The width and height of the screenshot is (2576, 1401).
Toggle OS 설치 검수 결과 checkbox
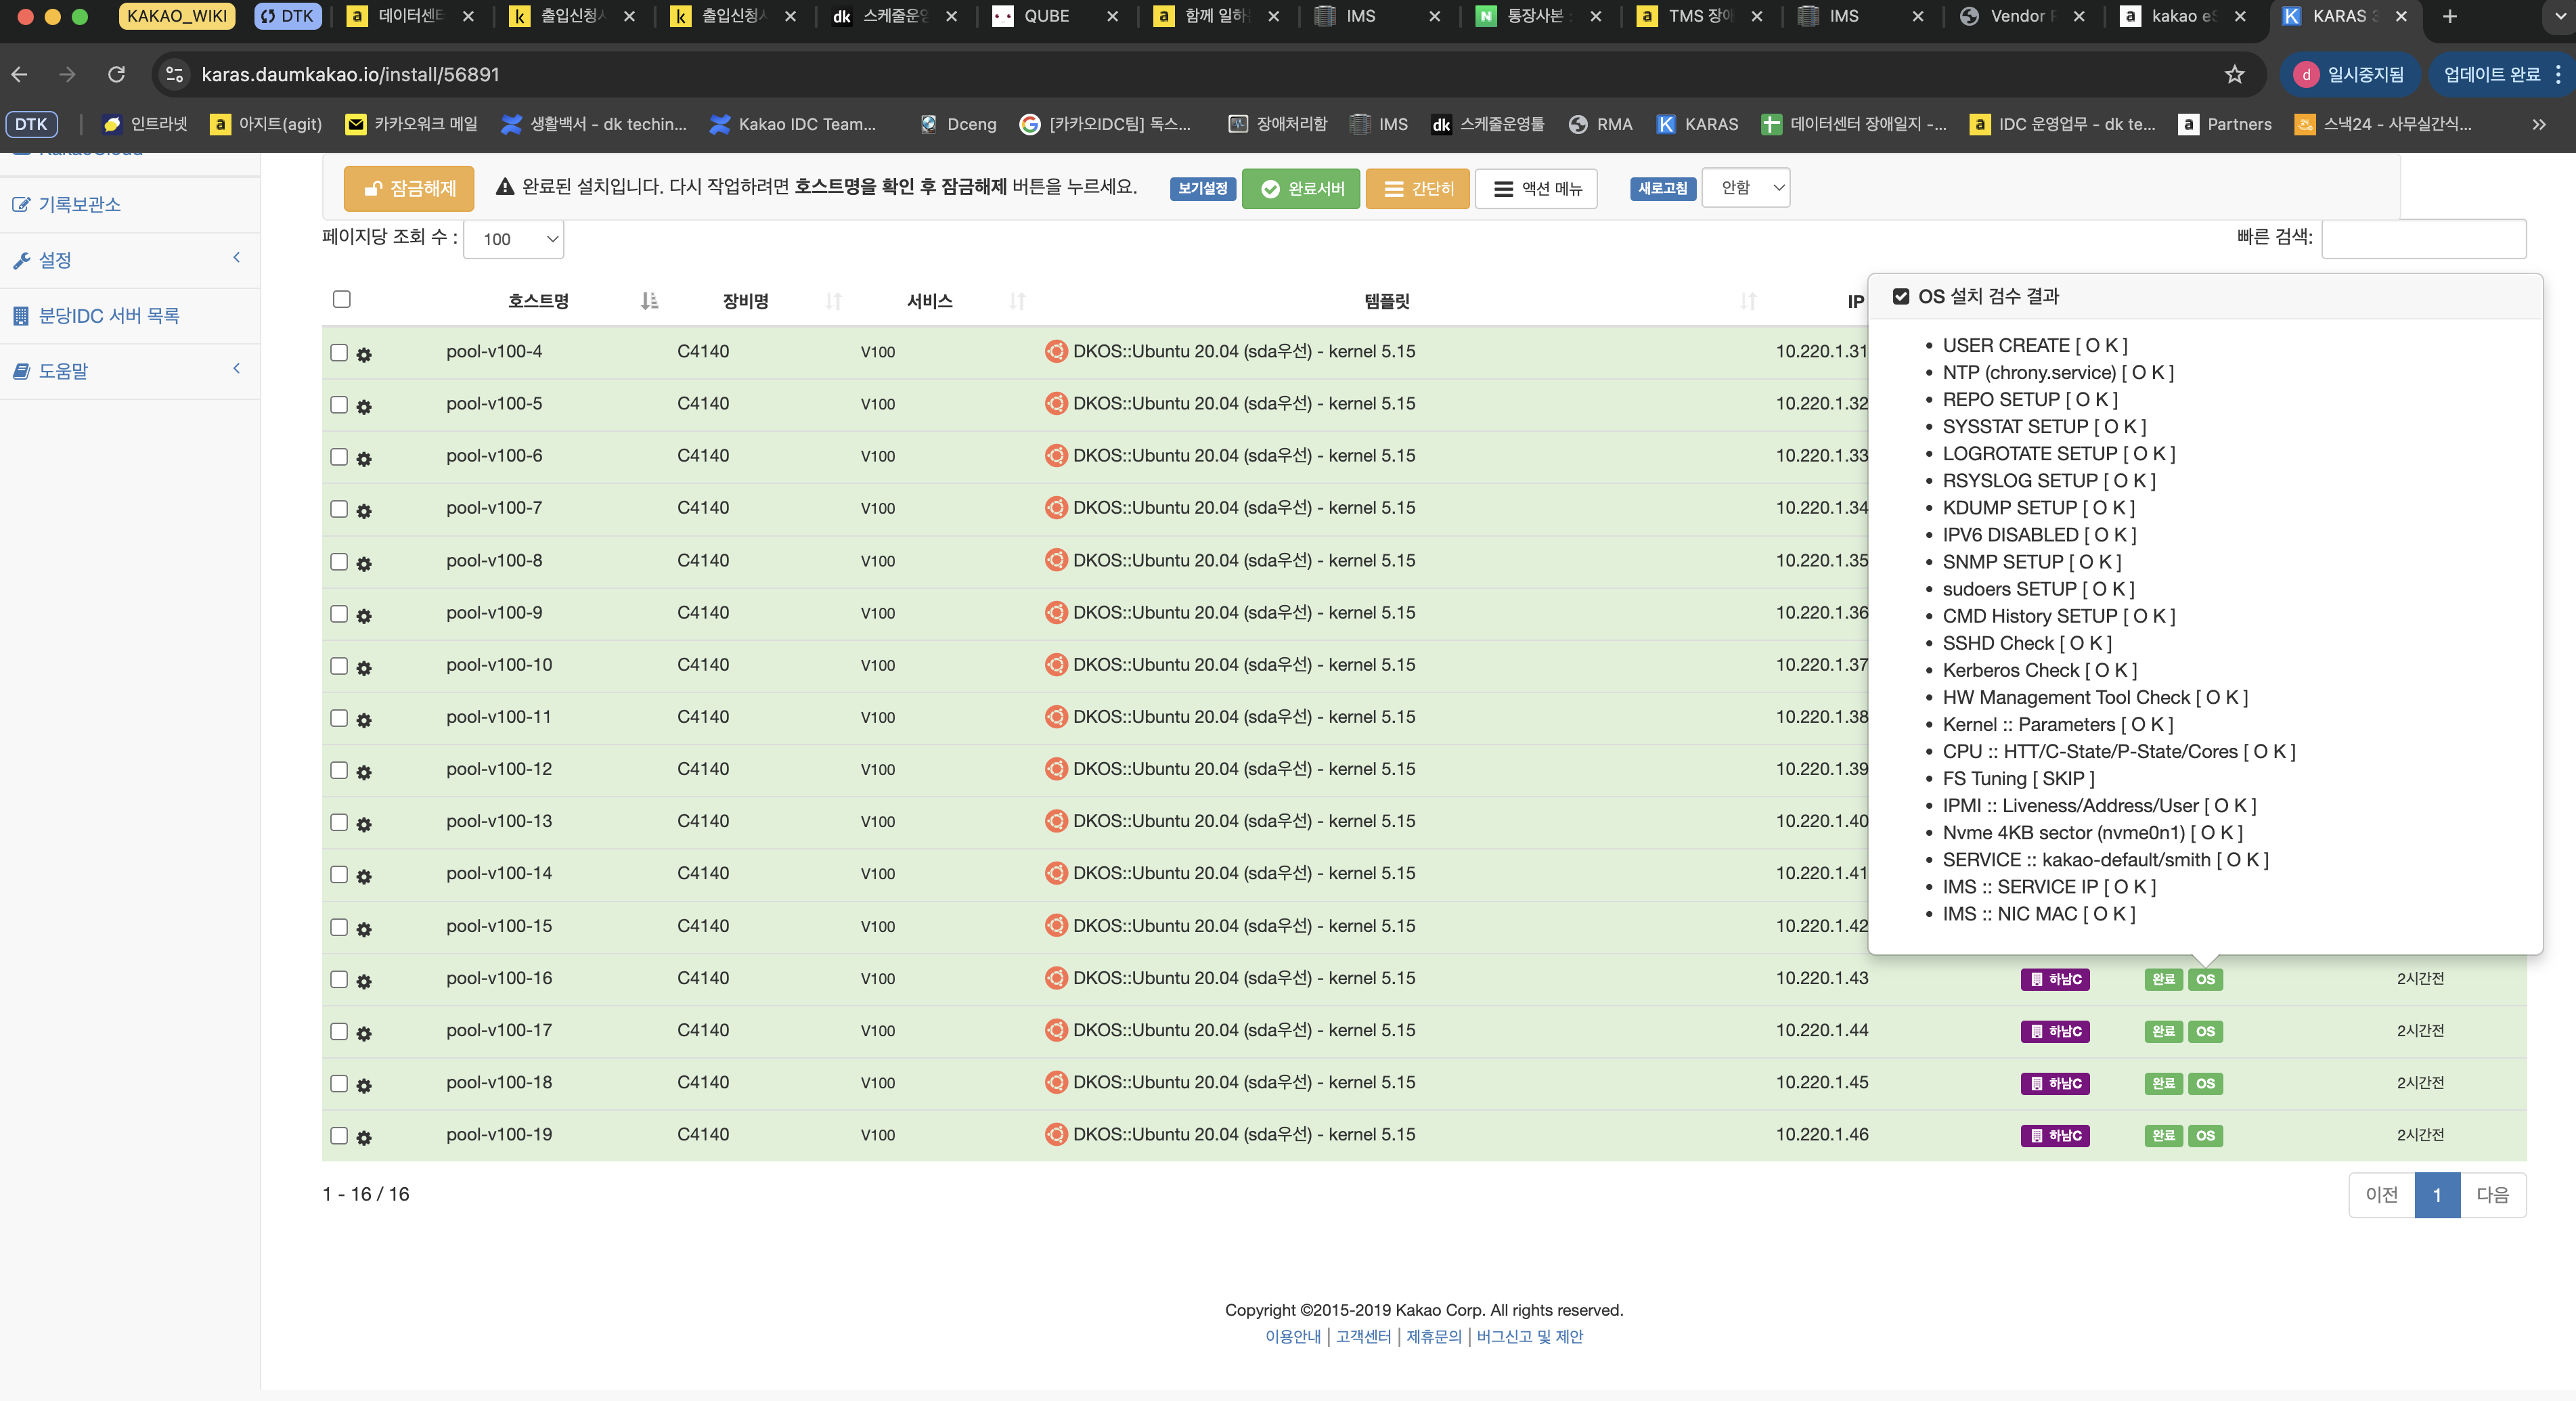pyautogui.click(x=1901, y=296)
